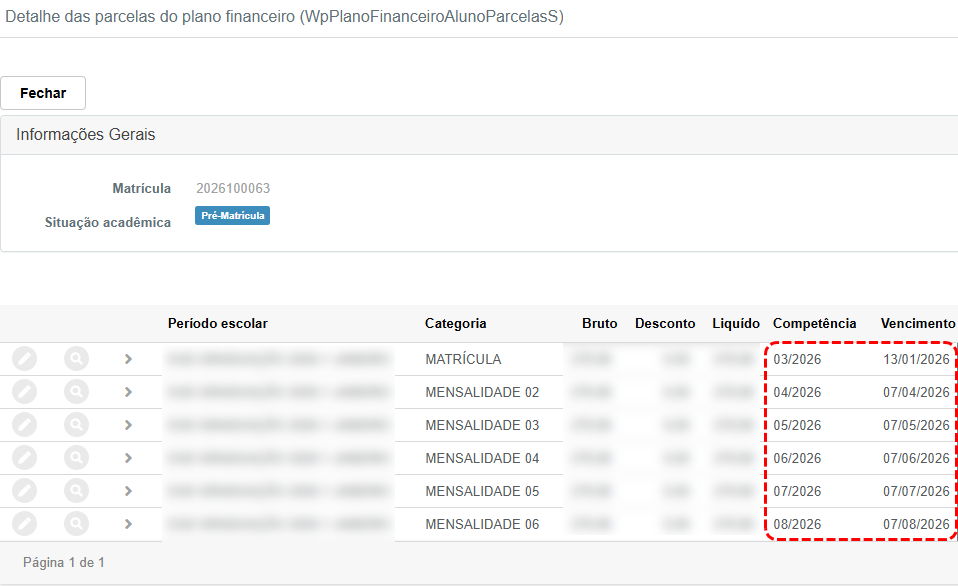Viewport: 958px width, 586px height.
Task: Sort by the Período escolar column header
Action: tap(217, 323)
